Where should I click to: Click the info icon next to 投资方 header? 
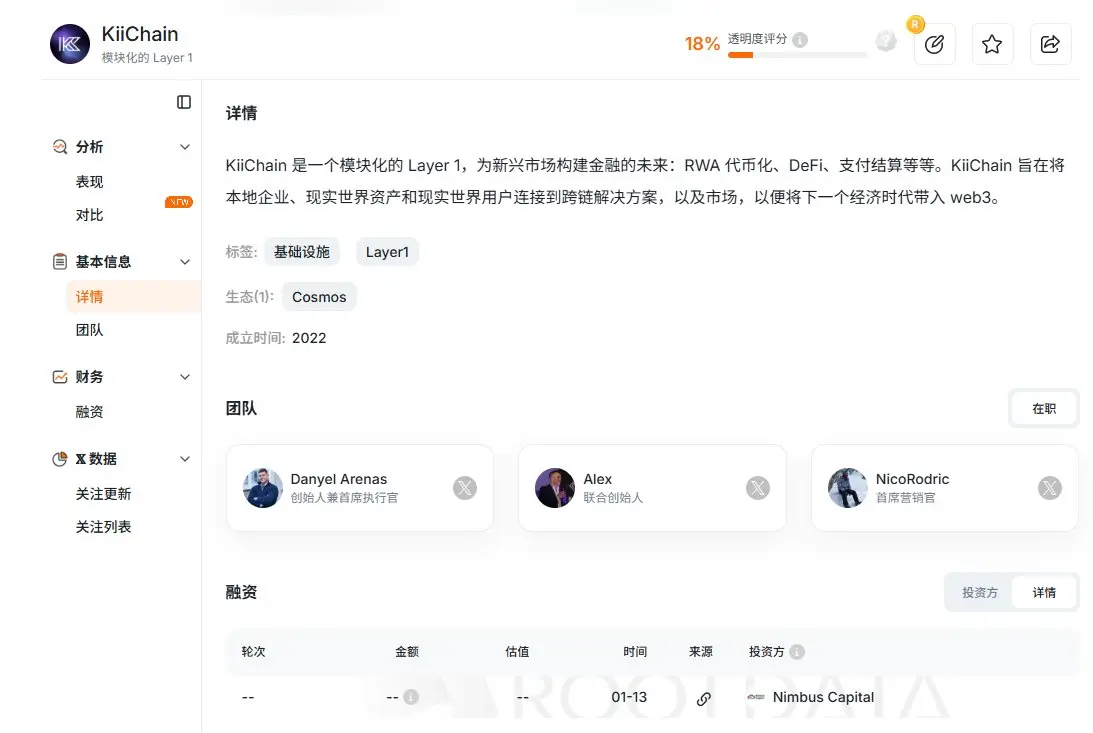tap(797, 651)
